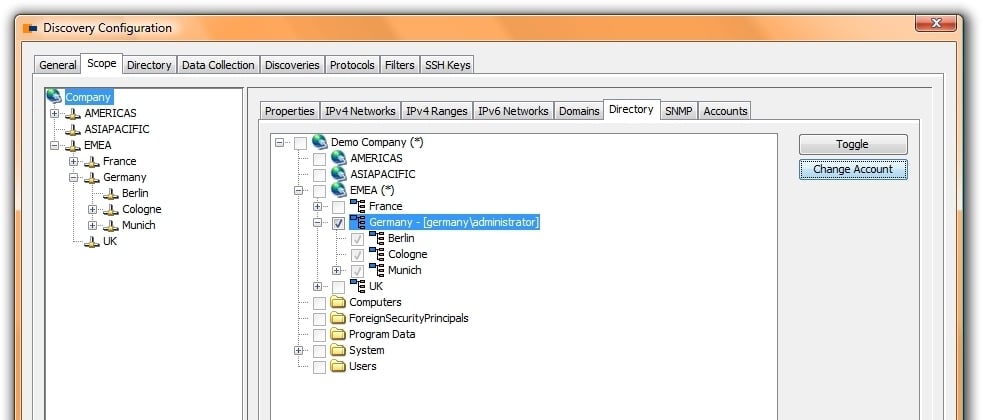The height and width of the screenshot is (420, 982).
Task: Click the Cologne network icon in left tree
Action: pyautogui.click(x=111, y=210)
